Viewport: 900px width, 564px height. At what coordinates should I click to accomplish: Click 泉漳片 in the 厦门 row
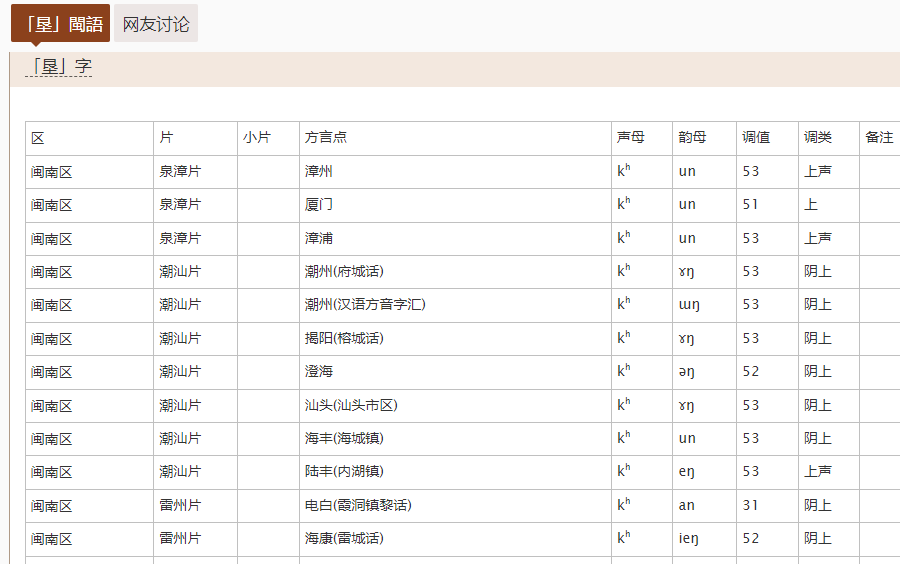[180, 205]
